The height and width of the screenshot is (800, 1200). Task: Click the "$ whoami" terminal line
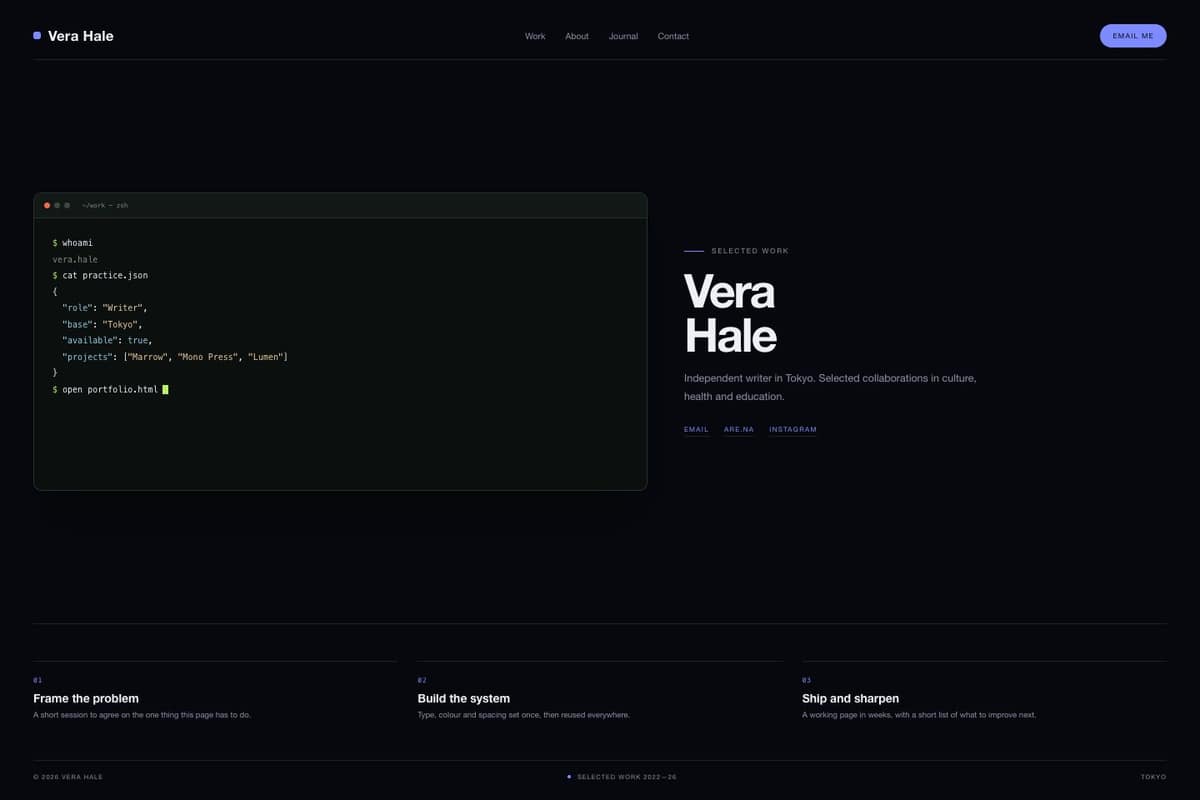coord(73,243)
